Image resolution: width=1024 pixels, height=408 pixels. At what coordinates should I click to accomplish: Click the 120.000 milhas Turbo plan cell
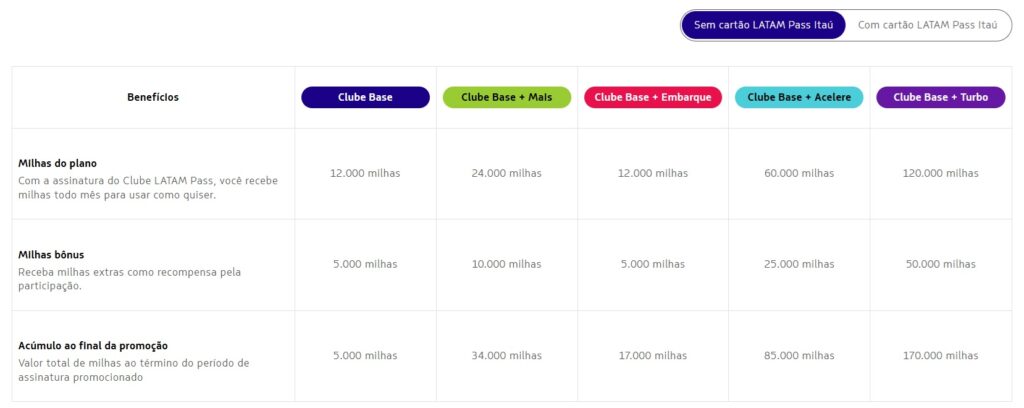(941, 173)
